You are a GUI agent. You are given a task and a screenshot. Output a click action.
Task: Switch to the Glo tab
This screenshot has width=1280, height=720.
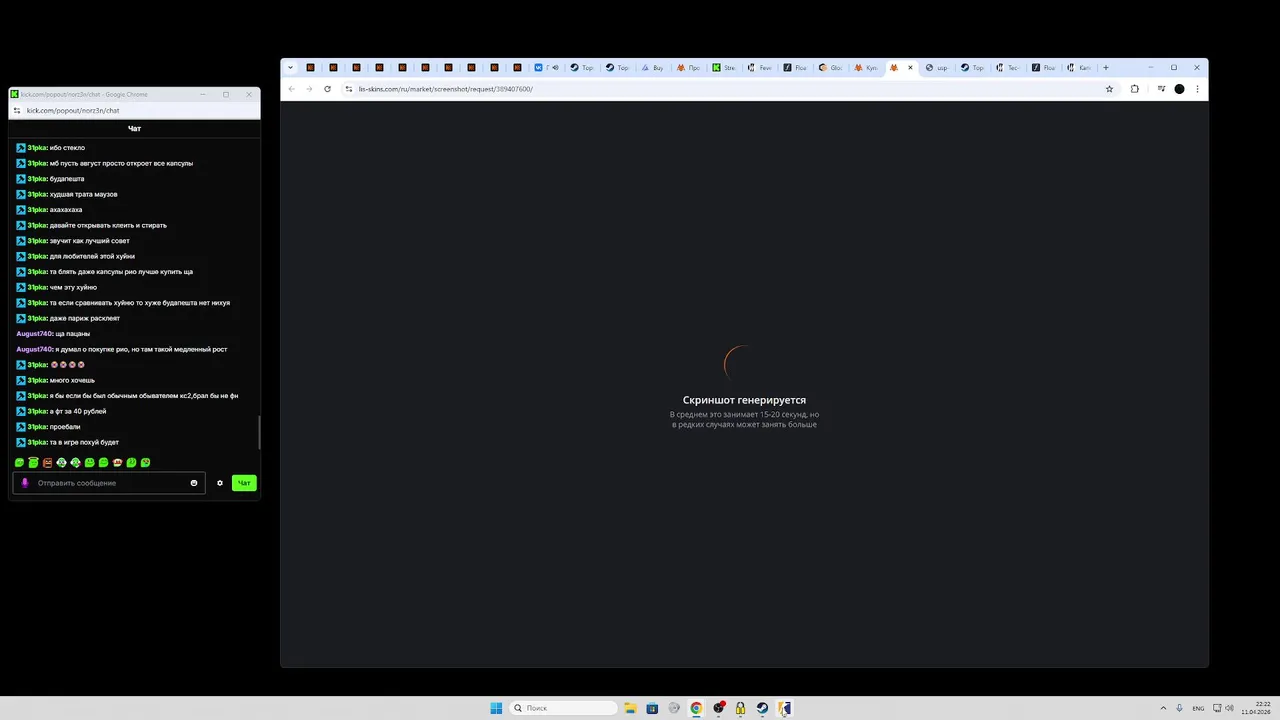(x=830, y=68)
